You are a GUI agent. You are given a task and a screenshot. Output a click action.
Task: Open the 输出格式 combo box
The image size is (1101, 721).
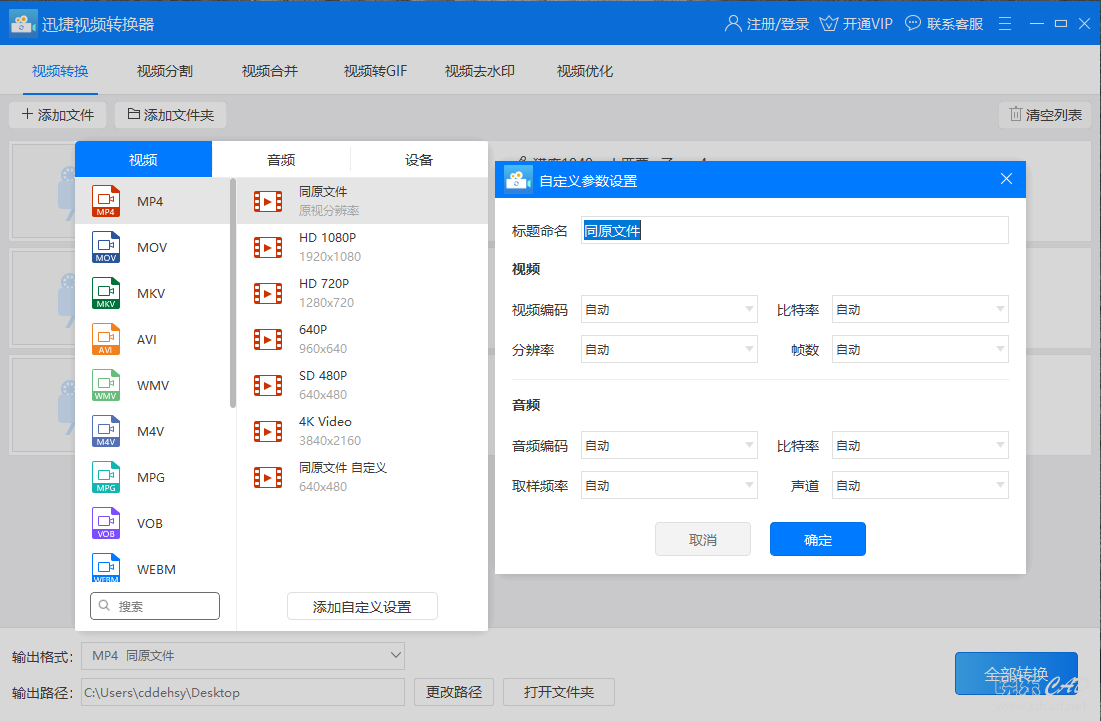click(243, 656)
